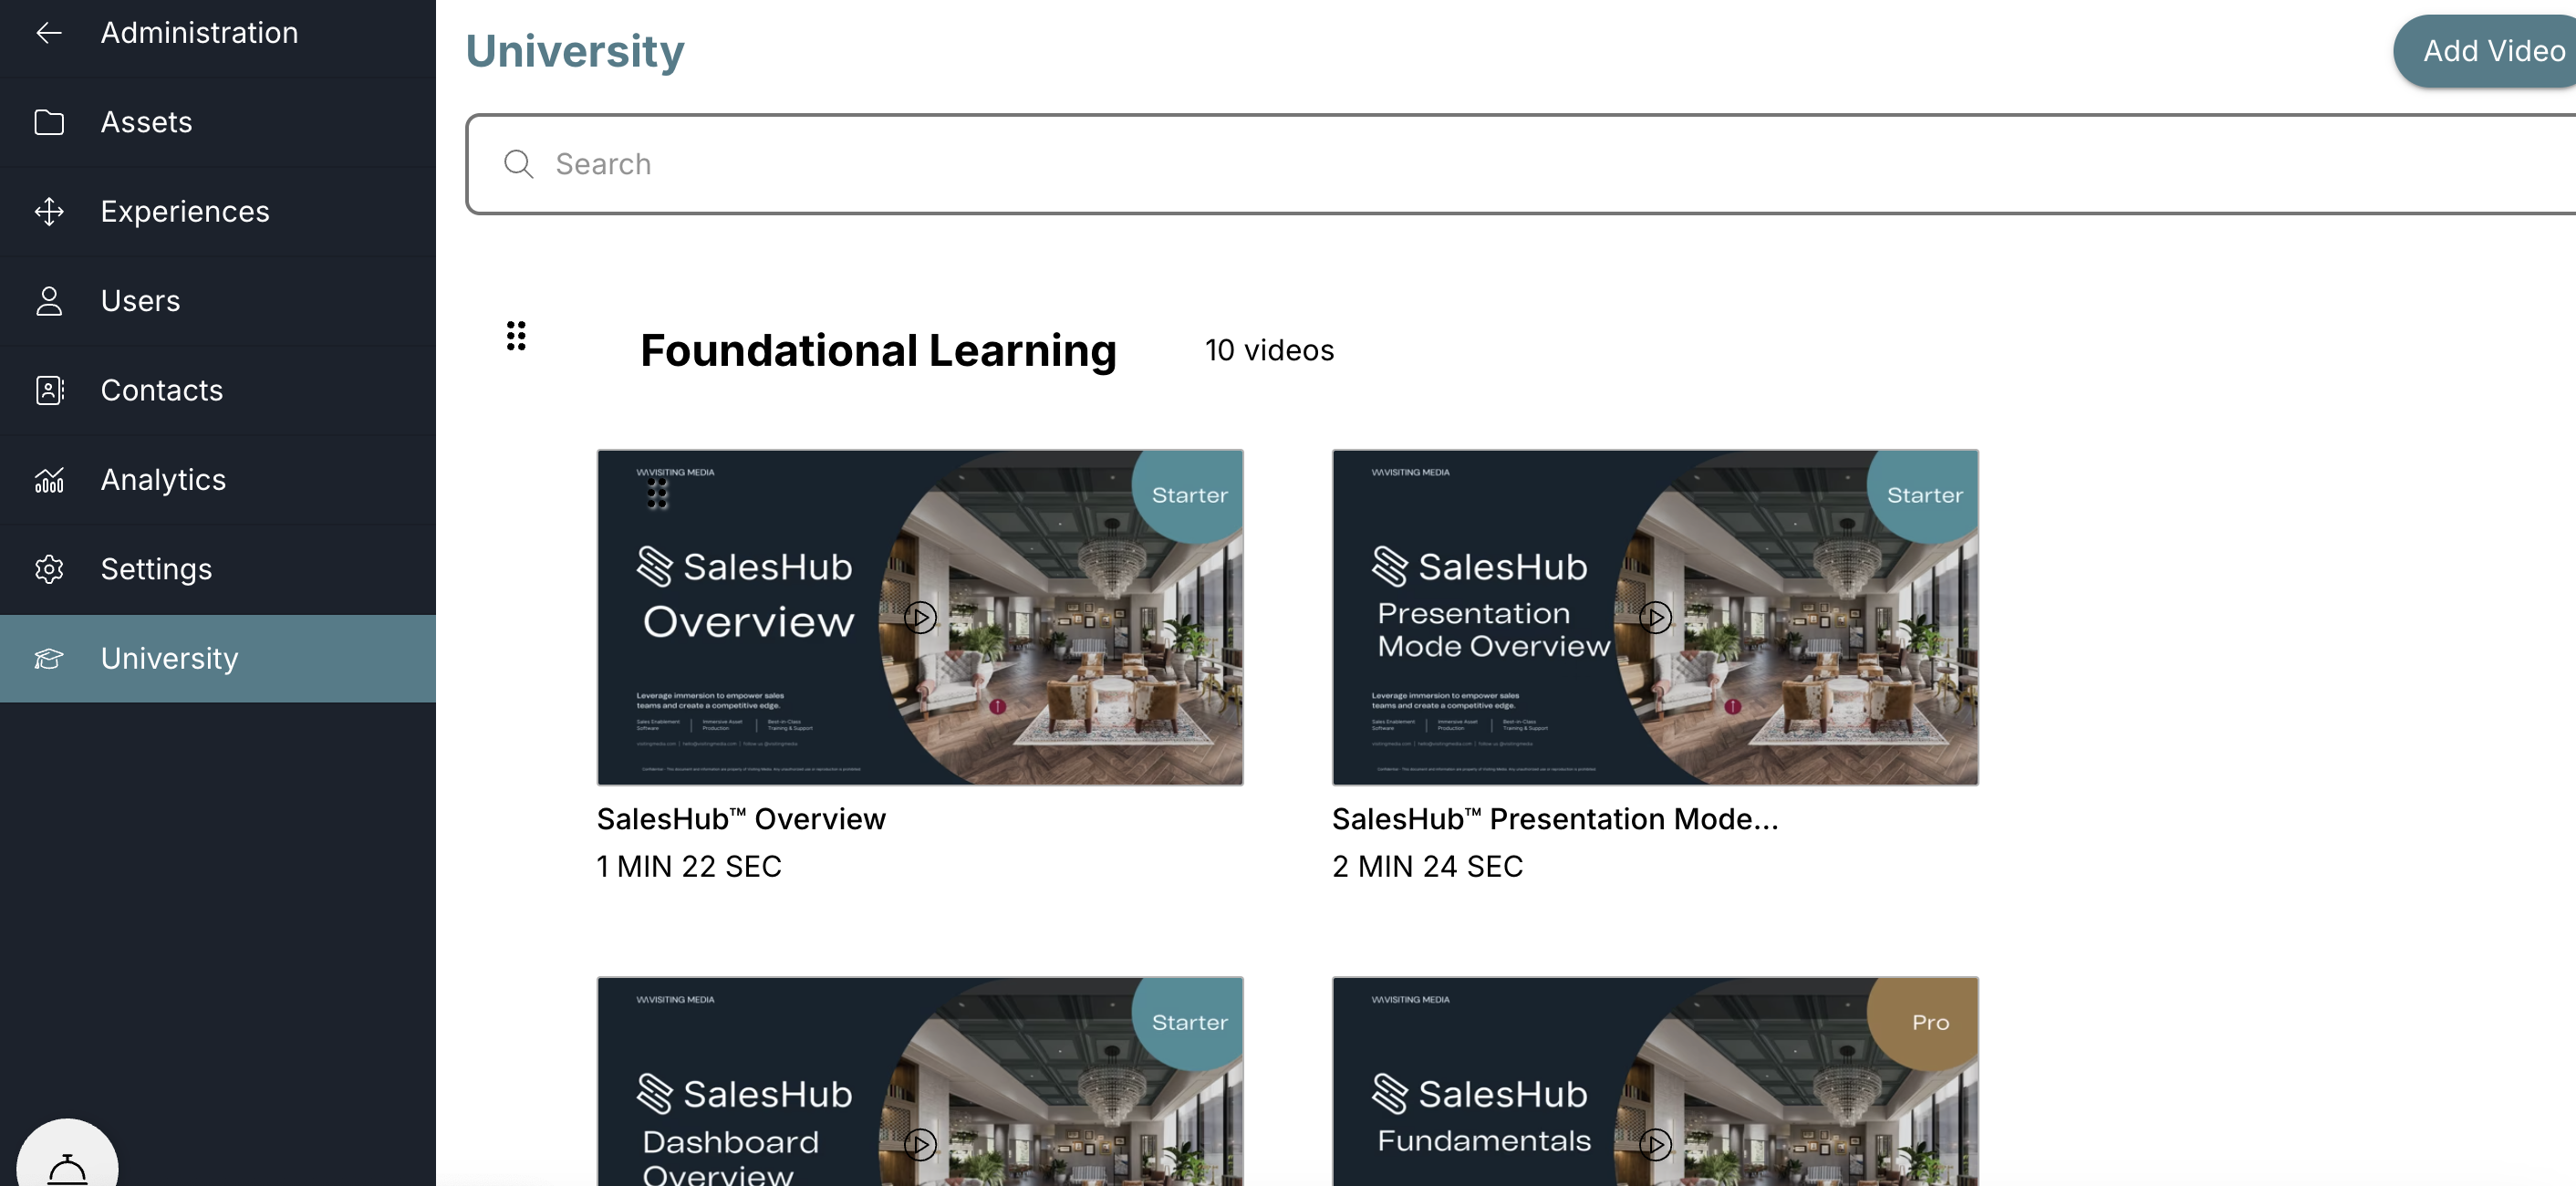Click the 1 MIN 22 SEC duration
Screen dimensions: 2576x1186
coord(689,866)
